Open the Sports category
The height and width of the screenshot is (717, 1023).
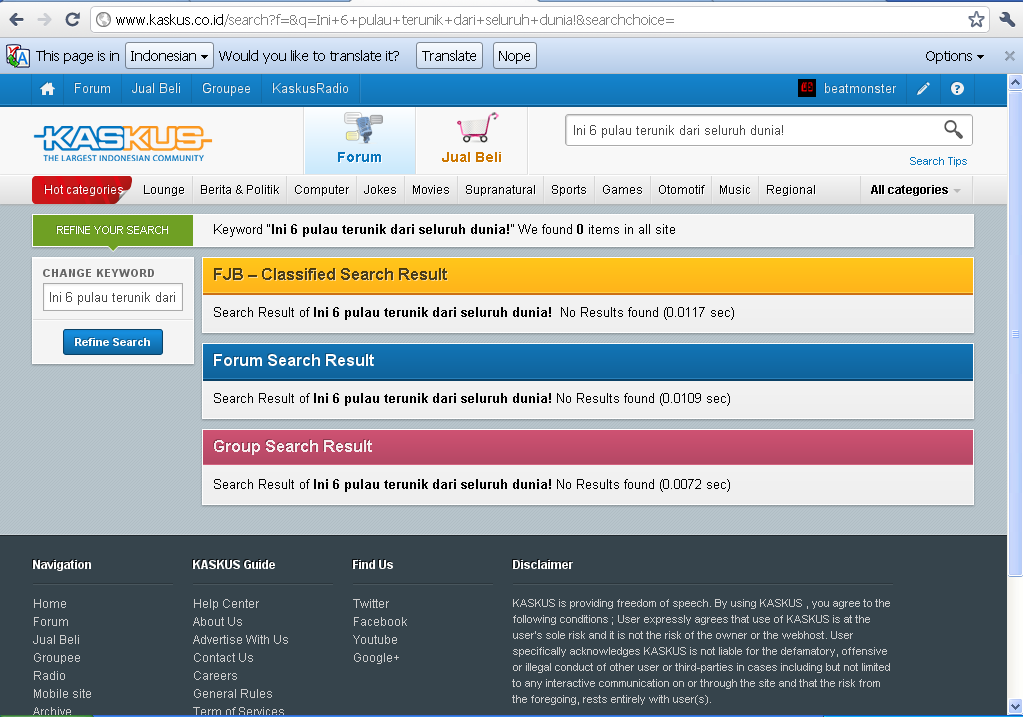pos(569,190)
